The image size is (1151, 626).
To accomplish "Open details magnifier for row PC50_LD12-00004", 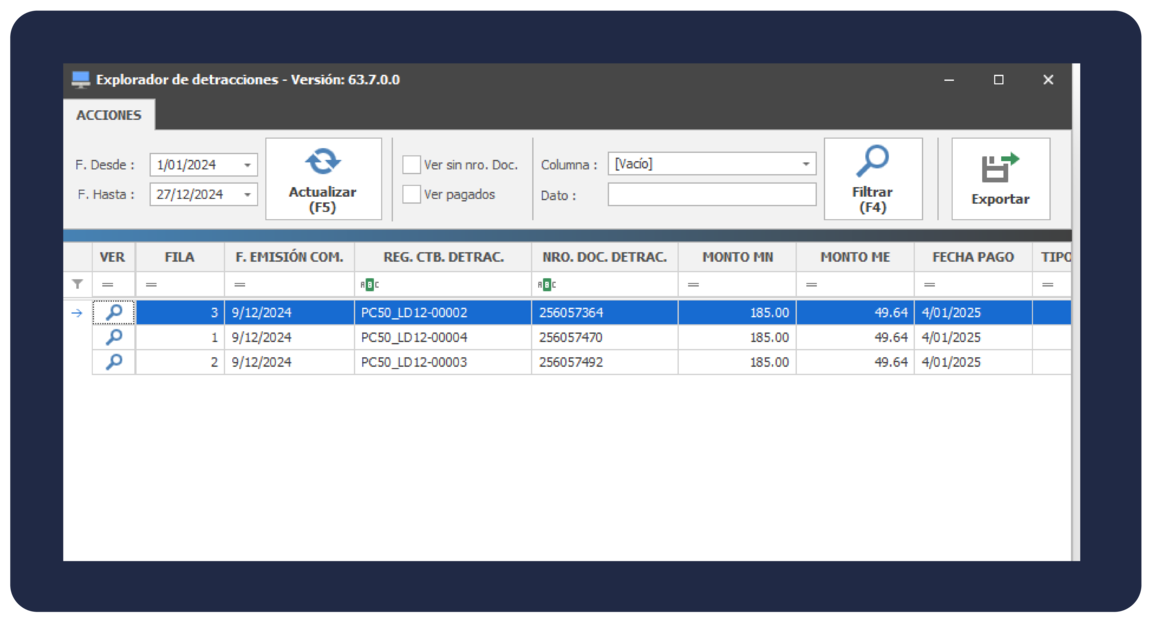I will 114,338.
